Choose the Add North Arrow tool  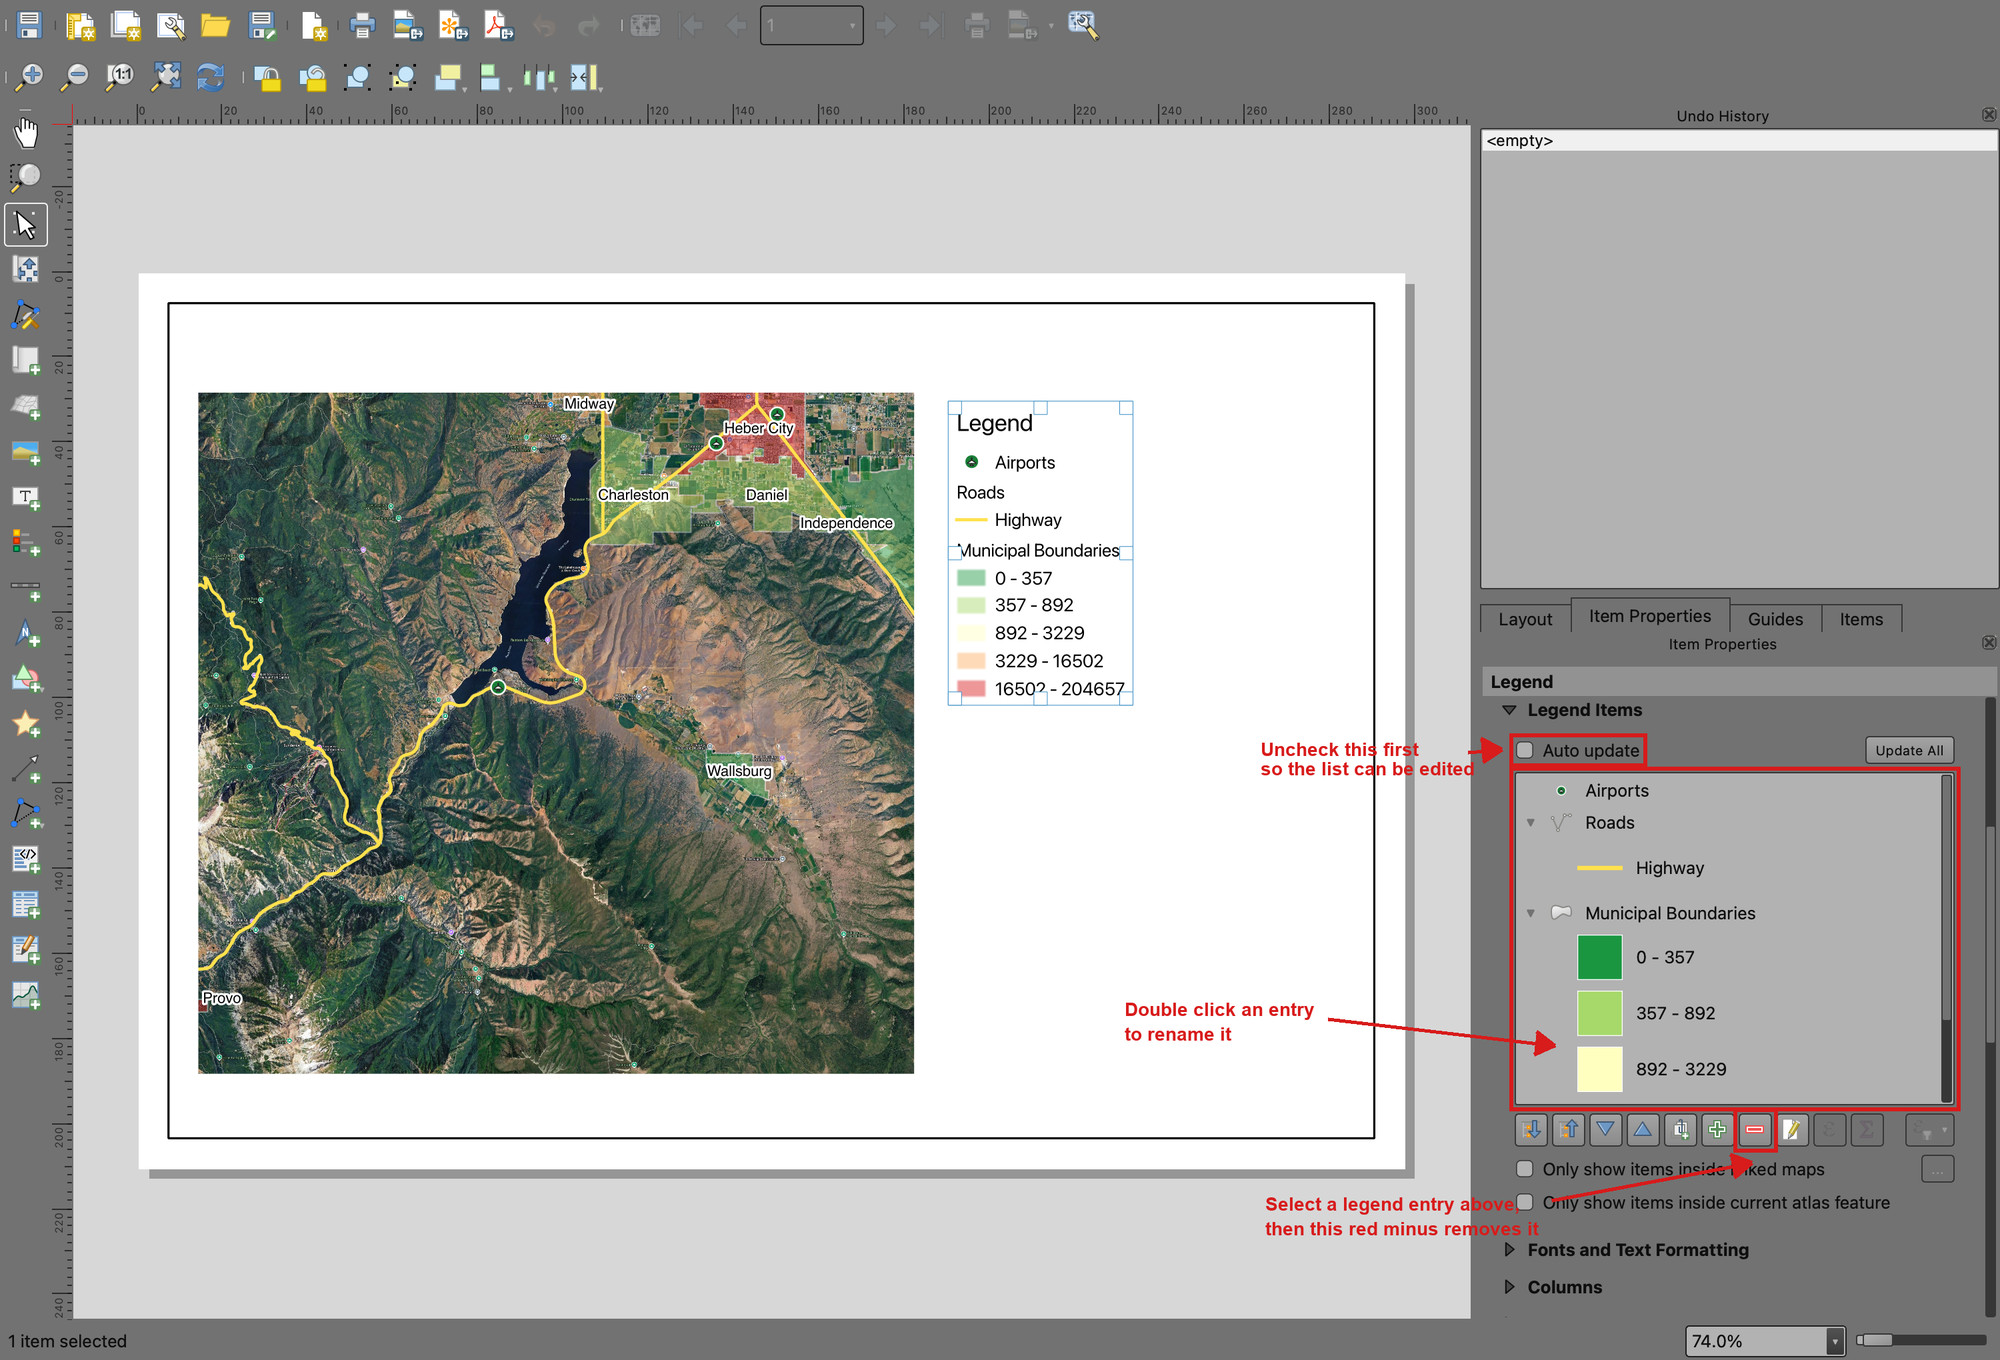[x=26, y=633]
